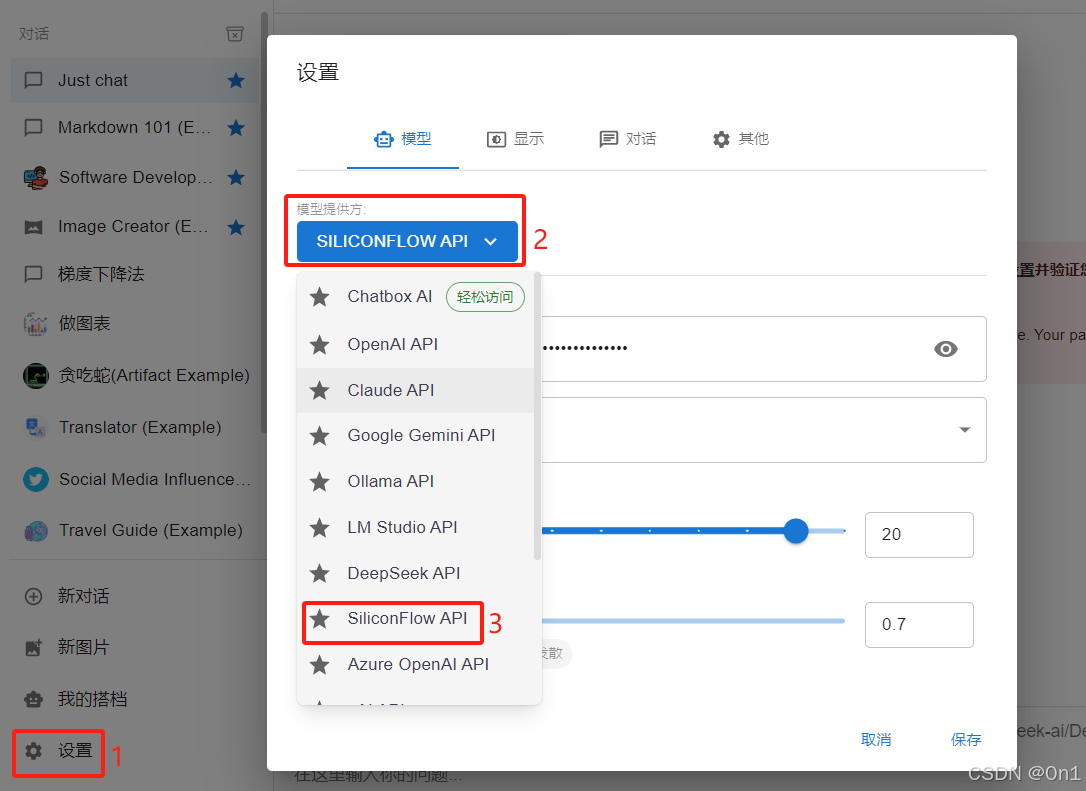Viewport: 1086px width, 791px height.
Task: Click the provider list scrollbar
Action: click(537, 416)
